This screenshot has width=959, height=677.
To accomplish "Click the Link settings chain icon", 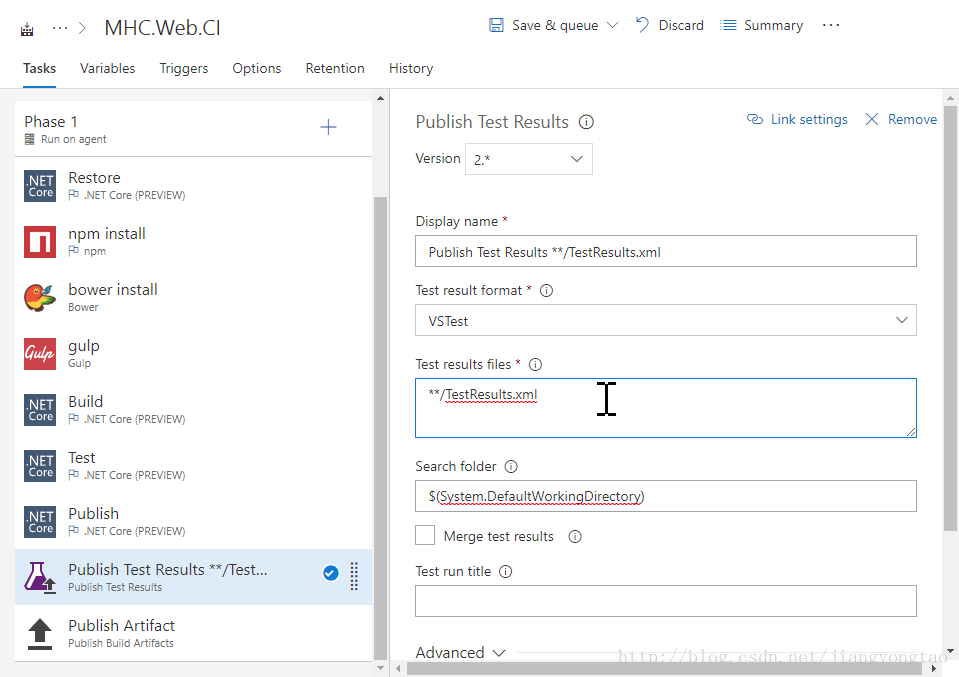I will (x=755, y=119).
